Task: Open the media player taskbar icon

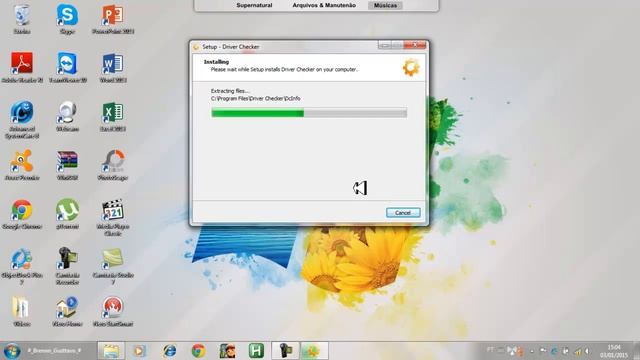Action: 139,351
